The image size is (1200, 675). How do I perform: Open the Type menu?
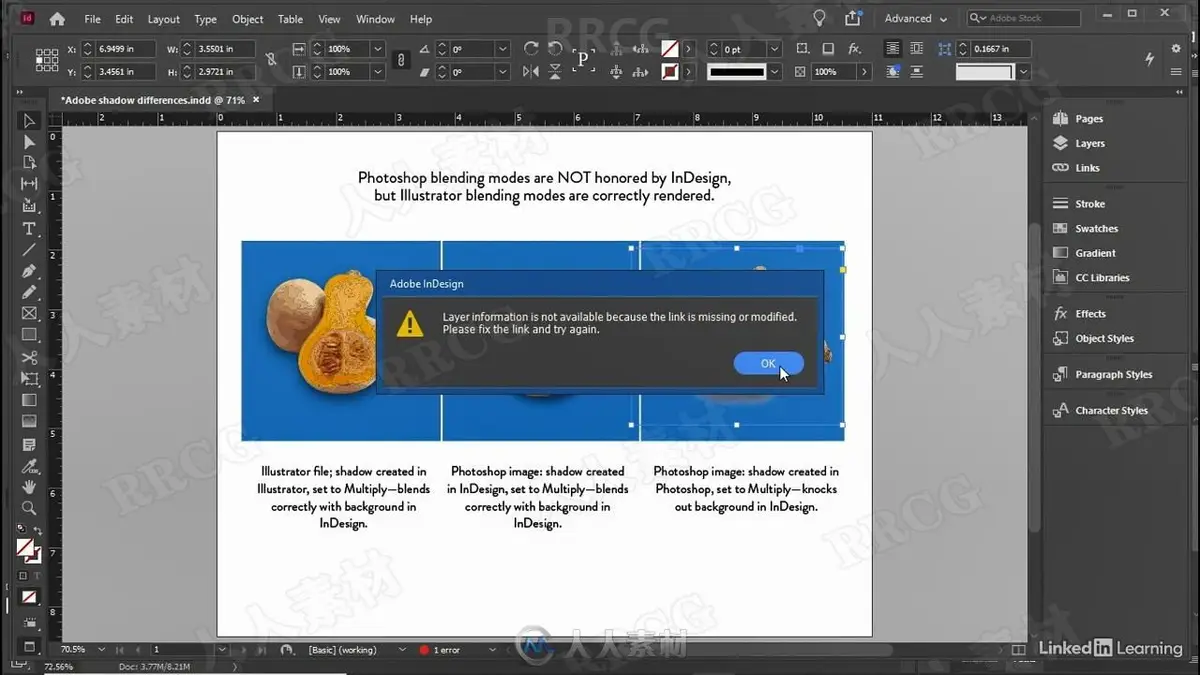tap(205, 19)
